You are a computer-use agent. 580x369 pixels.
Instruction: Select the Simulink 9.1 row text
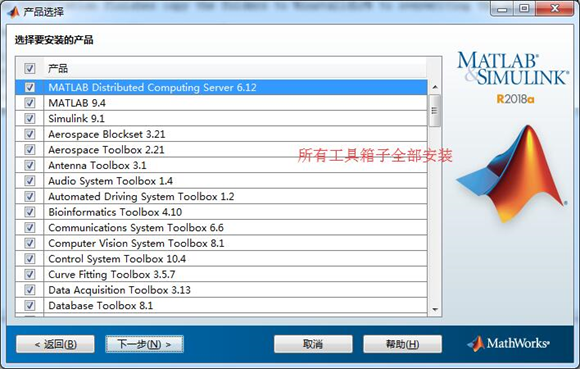(77, 118)
